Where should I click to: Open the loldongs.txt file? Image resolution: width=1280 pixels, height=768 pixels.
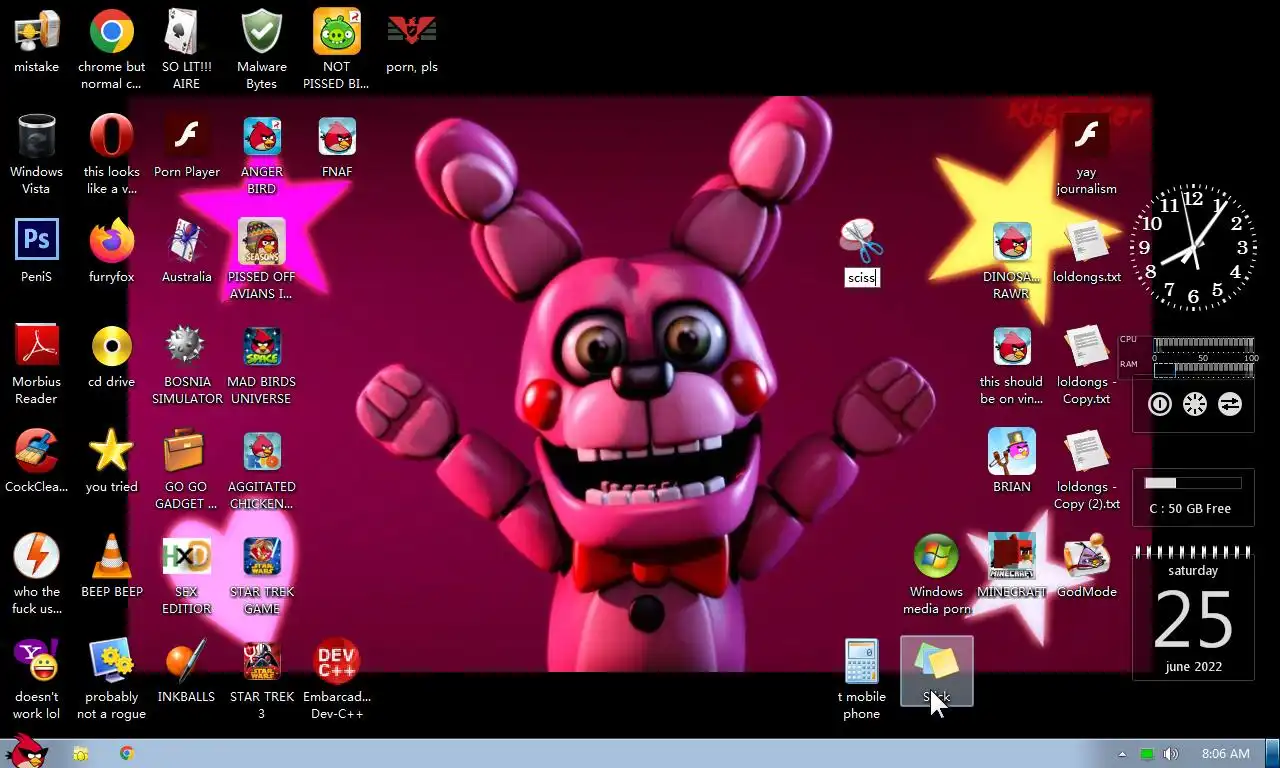click(x=1086, y=241)
